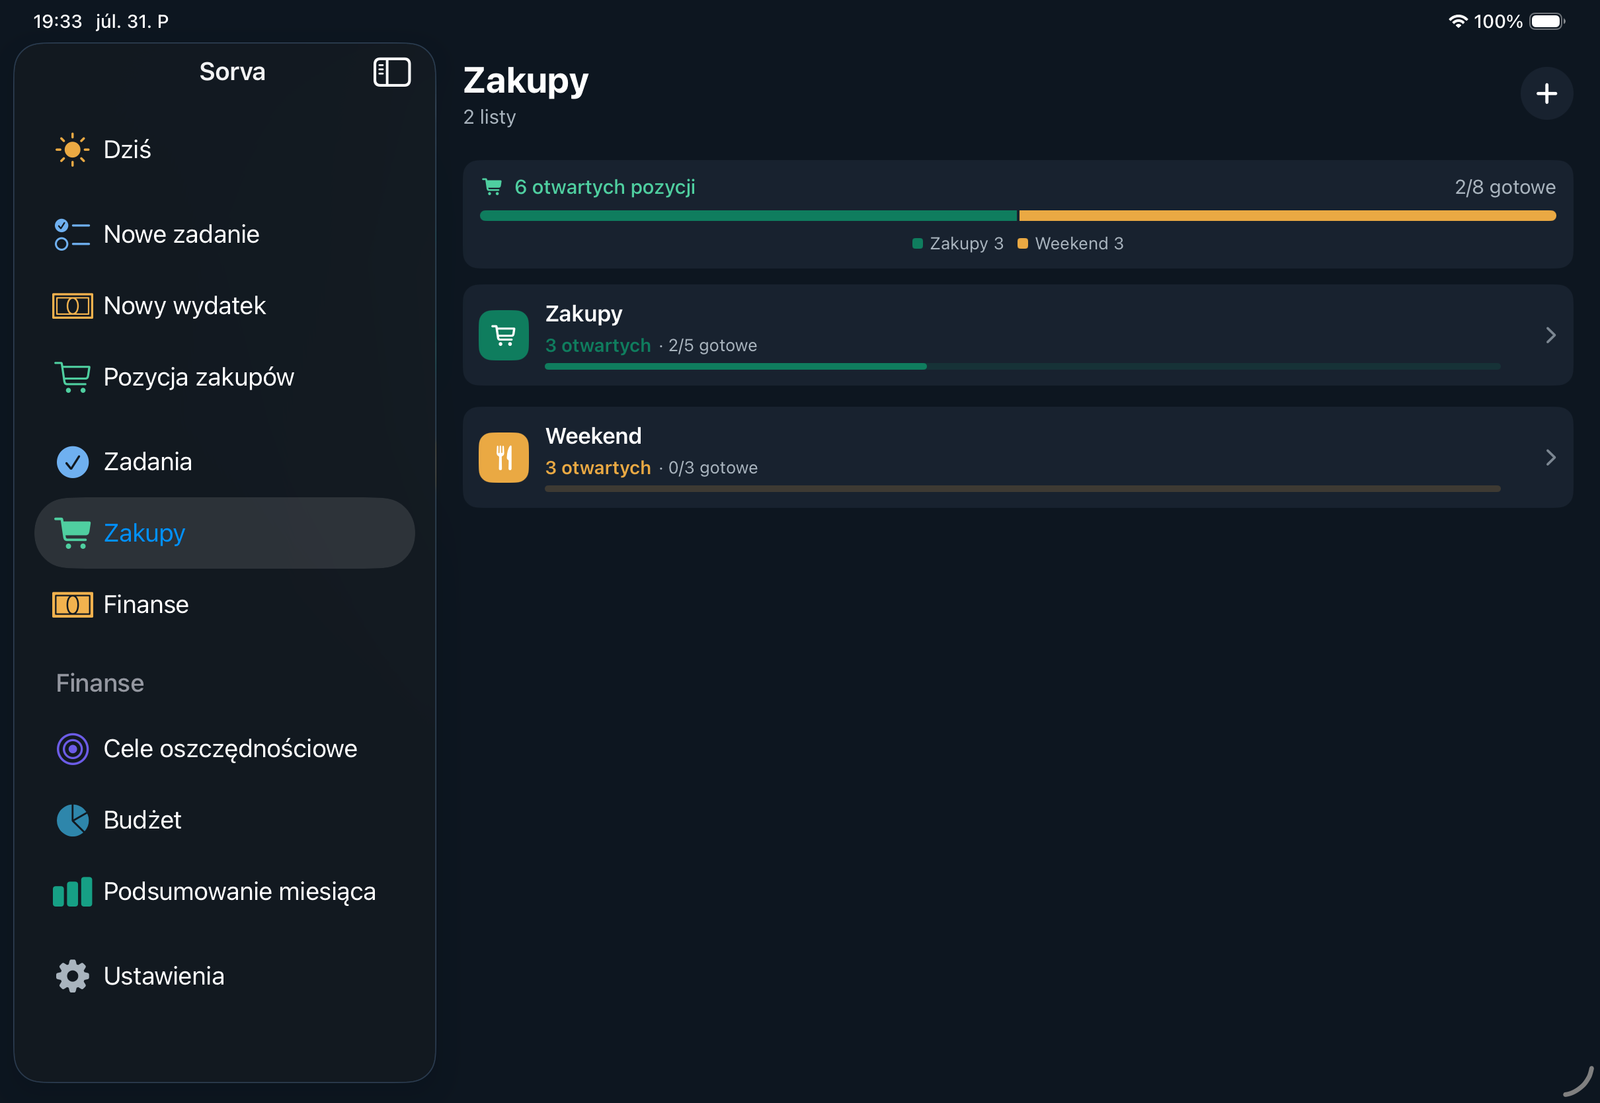Click the banknote icon beside sidebar Finanse item
The image size is (1600, 1103).
[x=72, y=605]
